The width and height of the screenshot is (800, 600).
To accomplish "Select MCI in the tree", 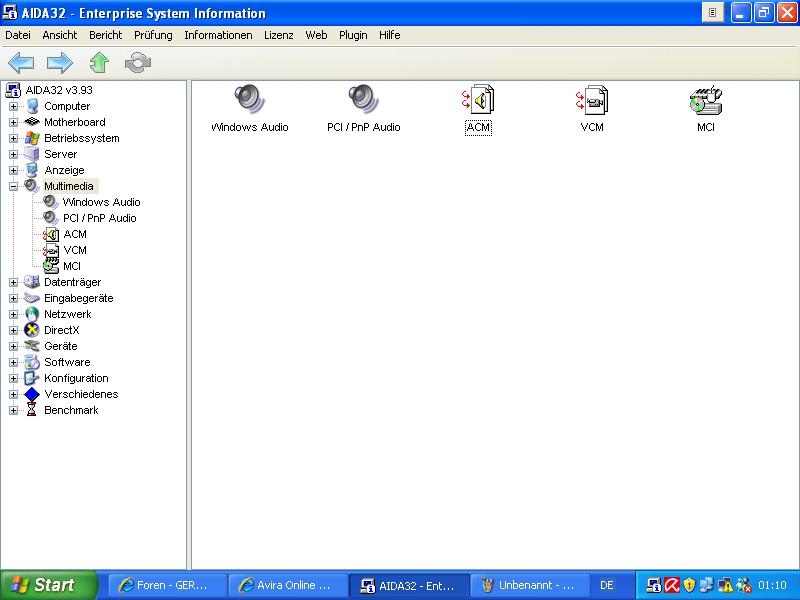I will [72, 266].
